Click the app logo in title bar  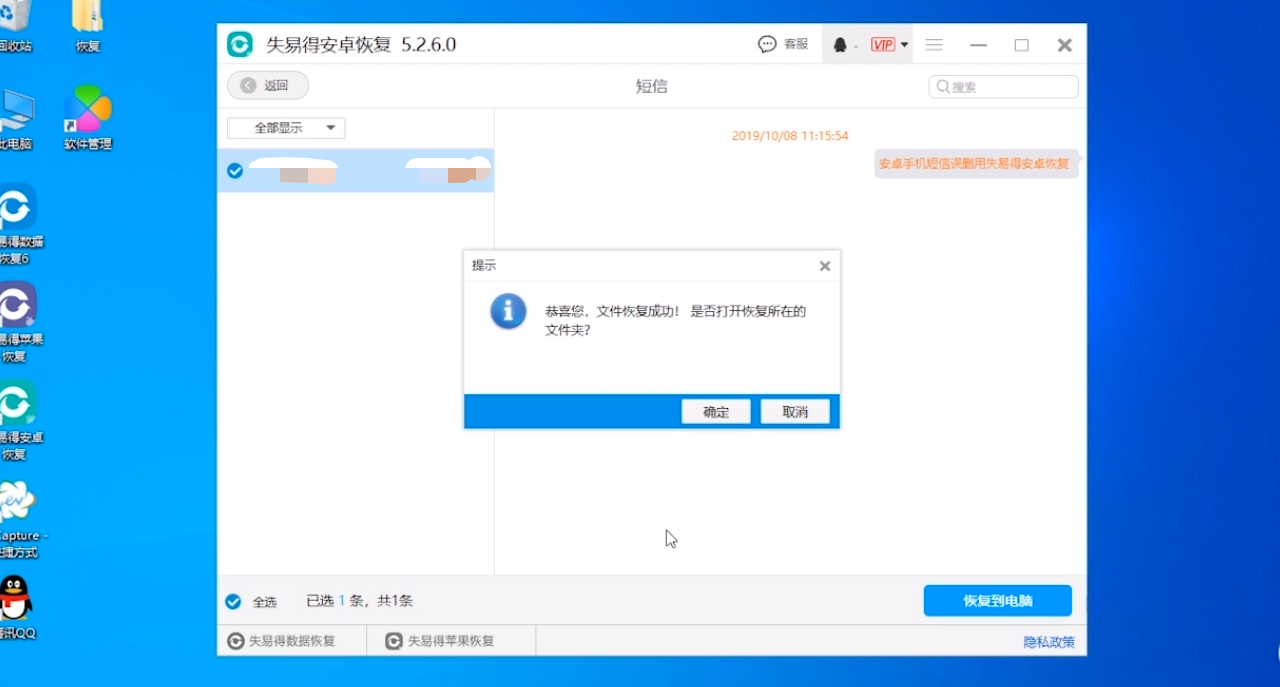(240, 45)
